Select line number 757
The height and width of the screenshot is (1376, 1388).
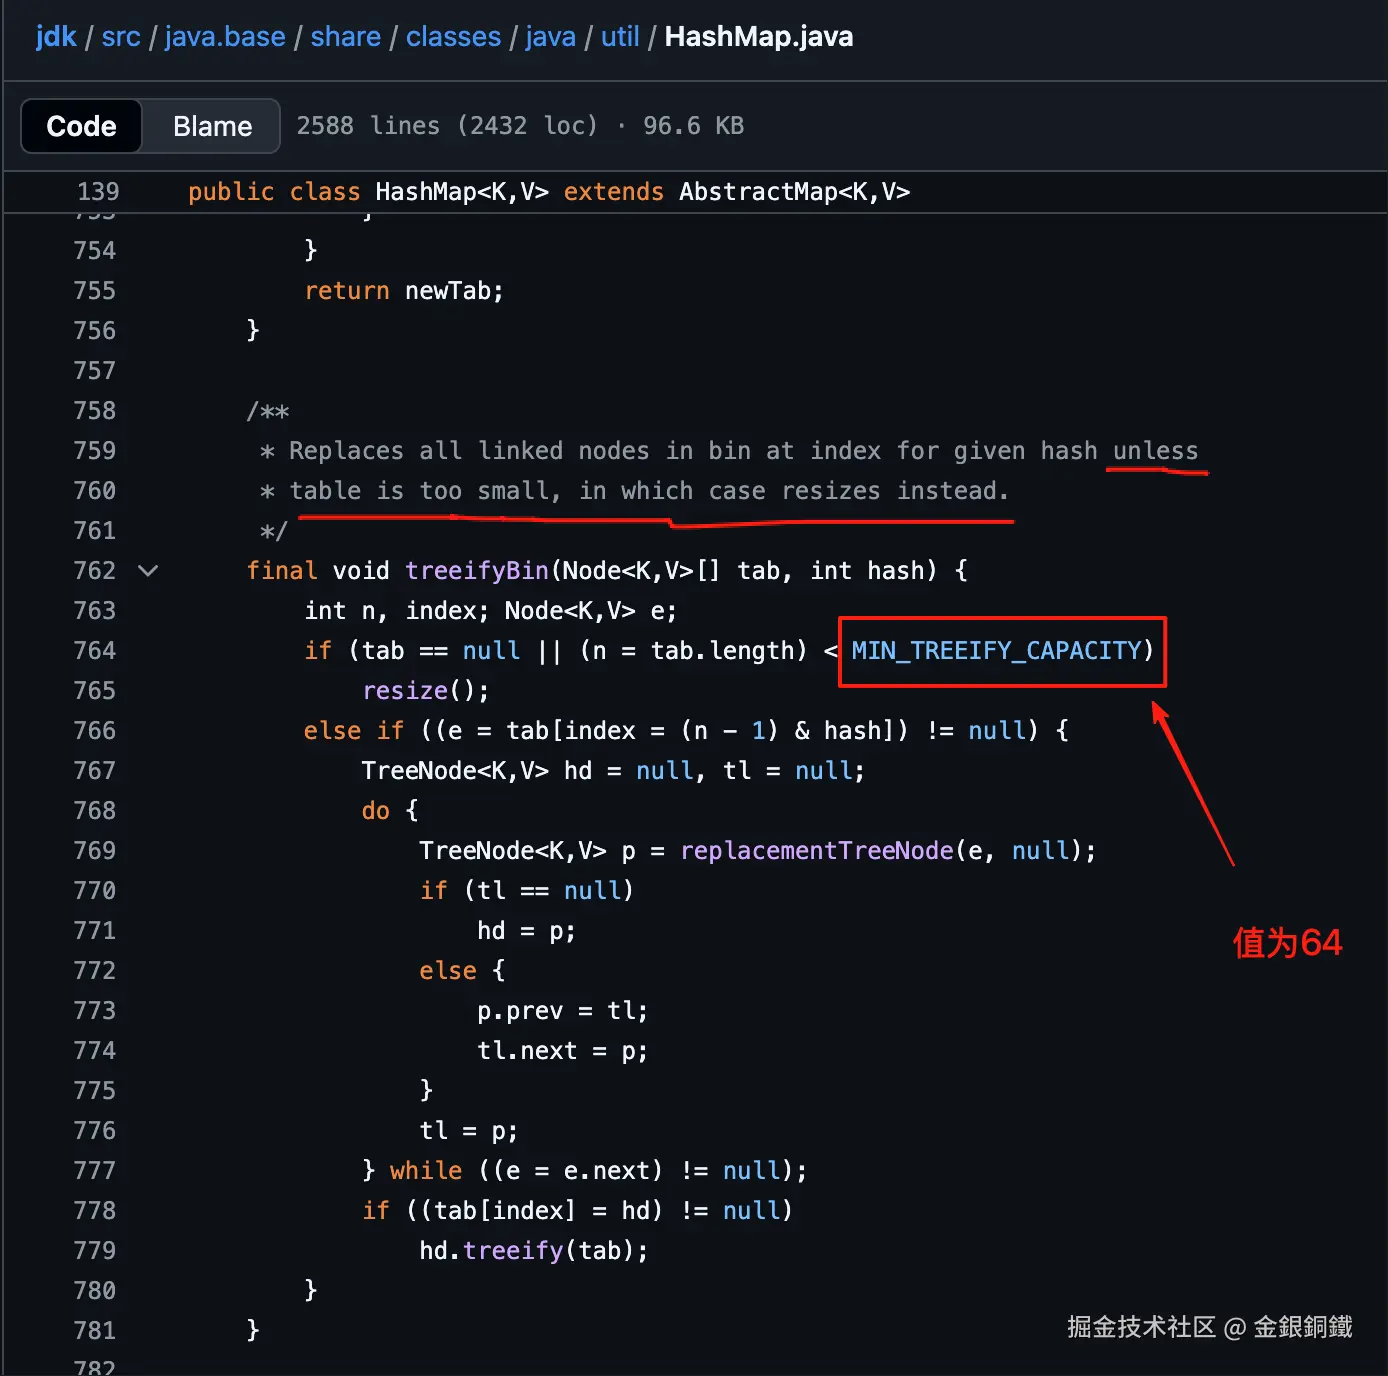95,371
